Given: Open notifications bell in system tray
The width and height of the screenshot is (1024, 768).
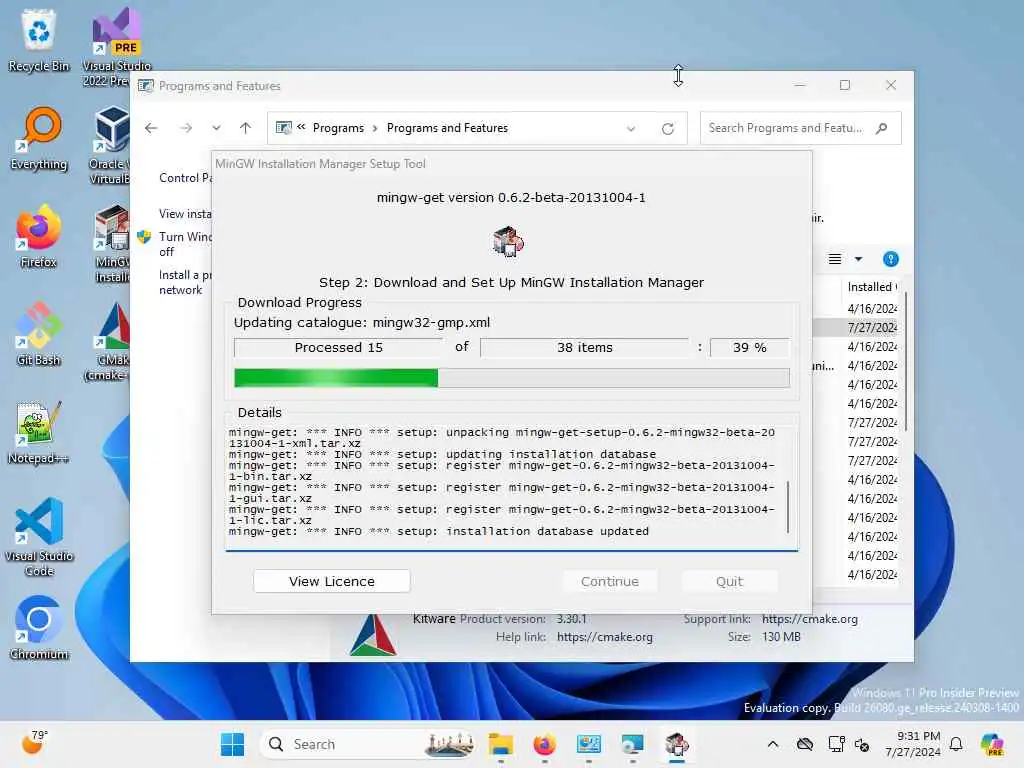Looking at the screenshot, I should (x=956, y=744).
